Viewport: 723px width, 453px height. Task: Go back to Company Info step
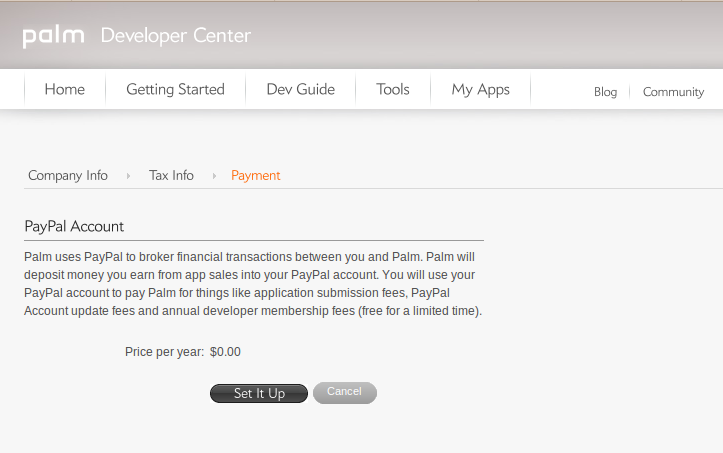[68, 175]
